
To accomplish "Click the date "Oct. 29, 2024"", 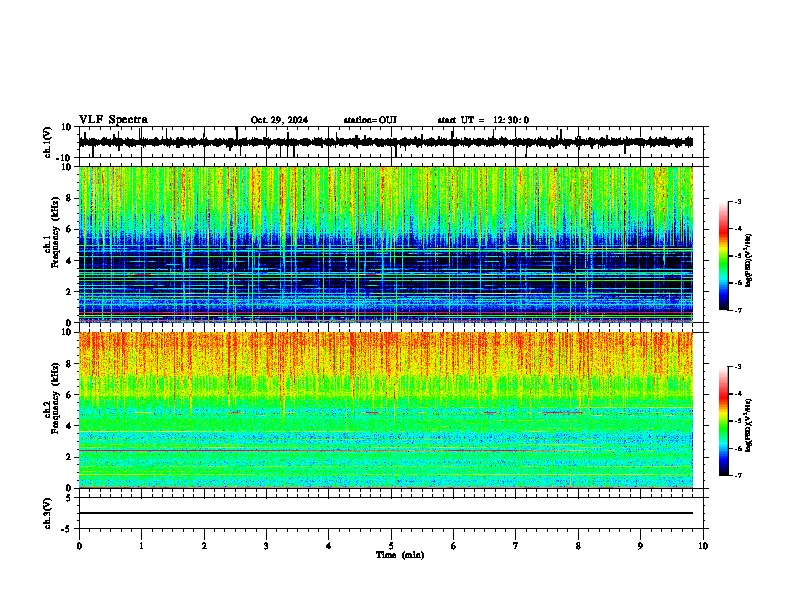I will (x=279, y=120).
